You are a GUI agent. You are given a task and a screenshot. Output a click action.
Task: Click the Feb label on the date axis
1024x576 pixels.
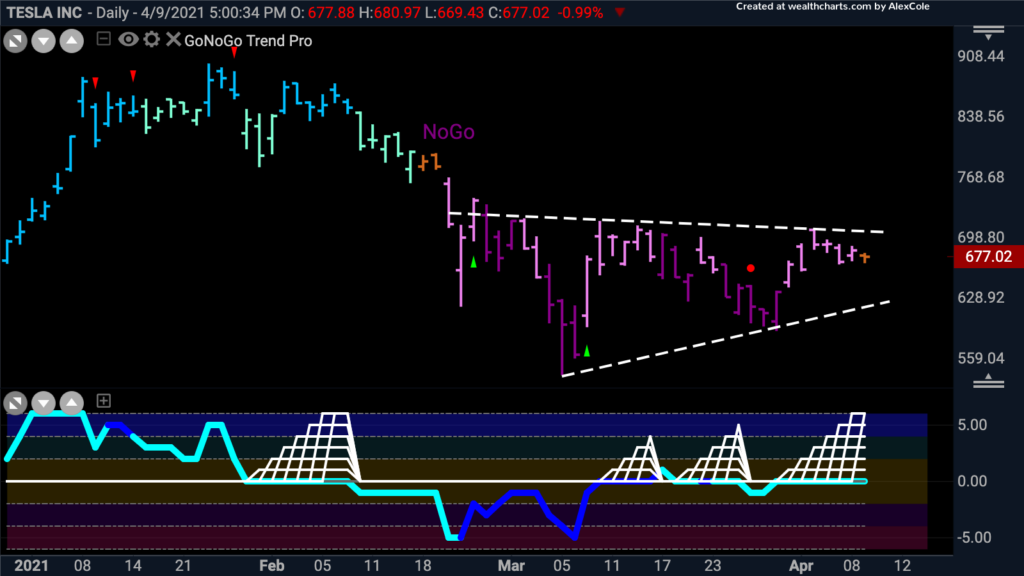pyautogui.click(x=272, y=566)
